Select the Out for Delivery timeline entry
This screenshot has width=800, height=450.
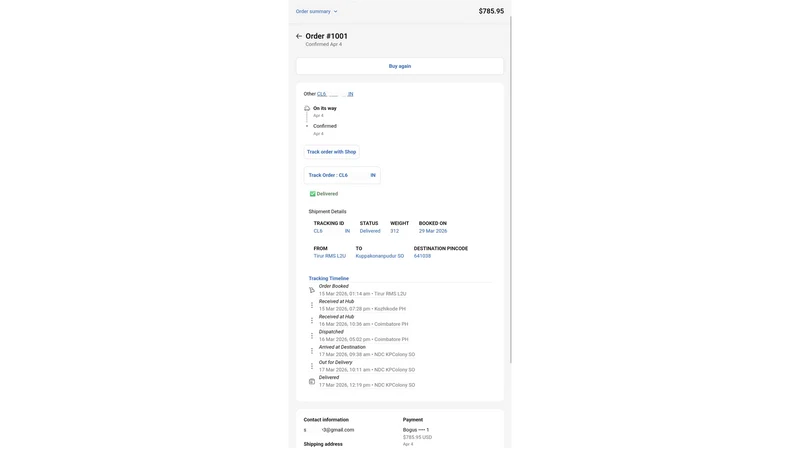[366, 366]
